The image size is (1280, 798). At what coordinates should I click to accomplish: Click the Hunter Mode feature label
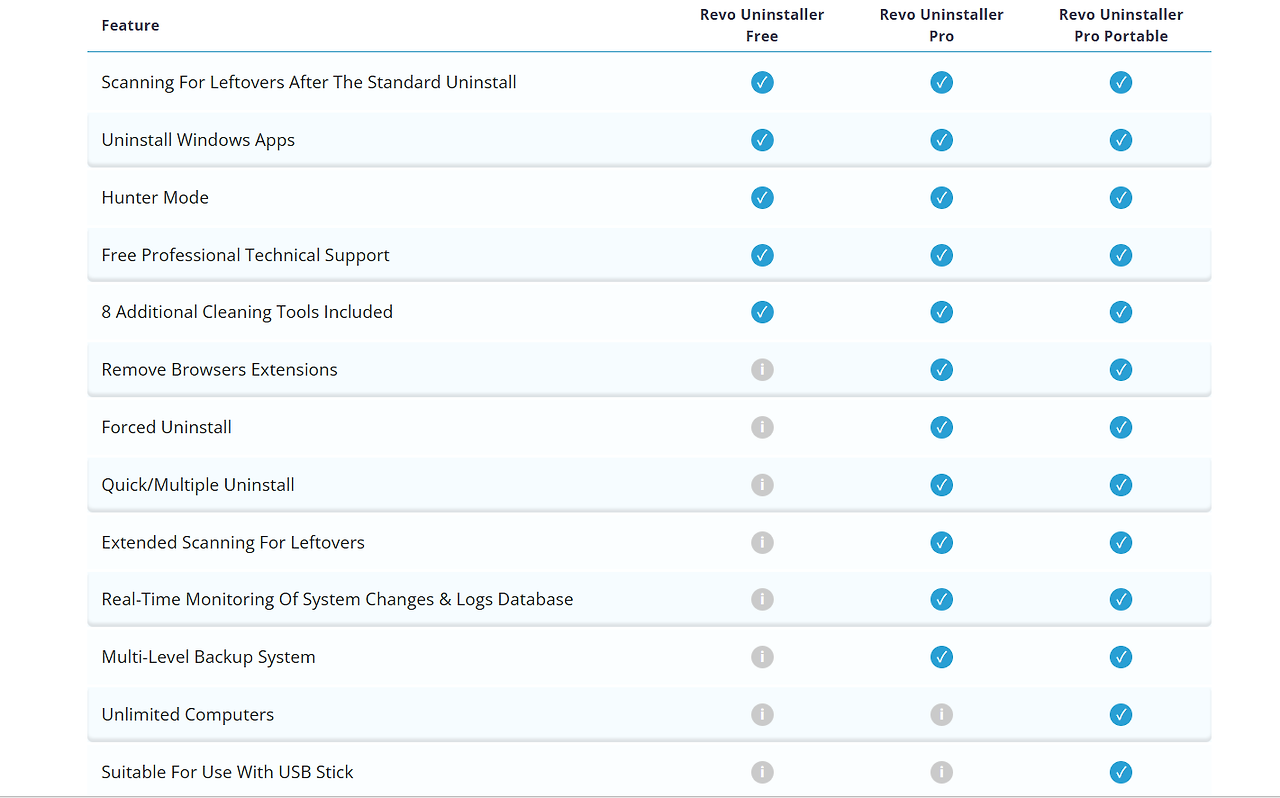tap(155, 197)
